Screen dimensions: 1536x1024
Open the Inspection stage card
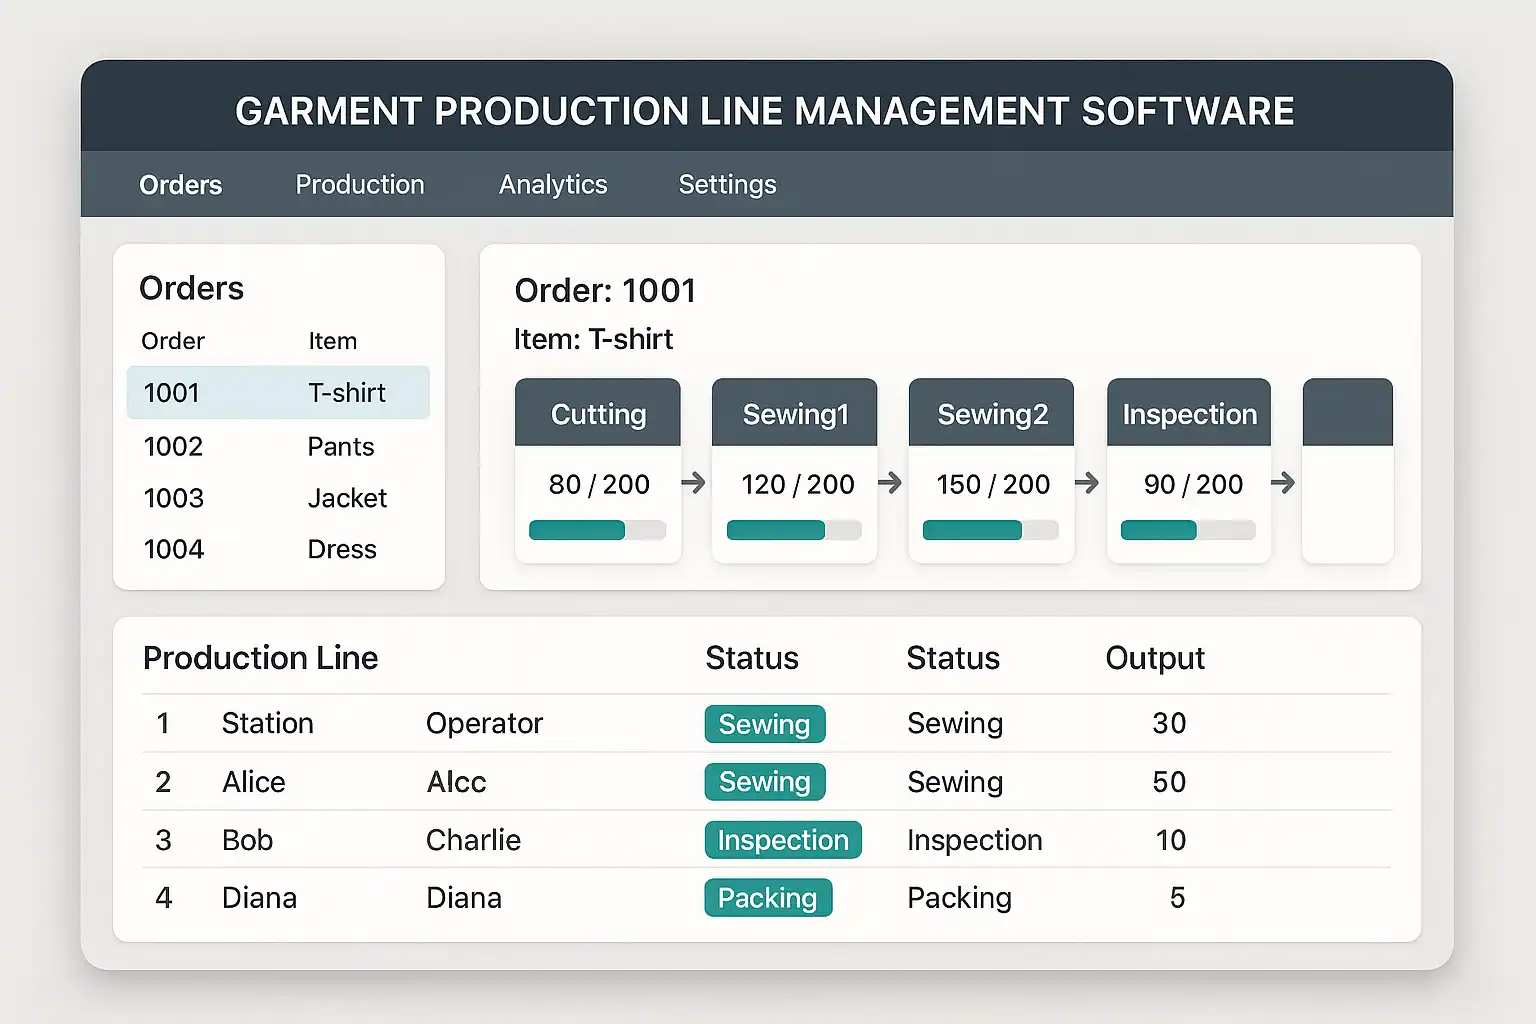point(1189,414)
